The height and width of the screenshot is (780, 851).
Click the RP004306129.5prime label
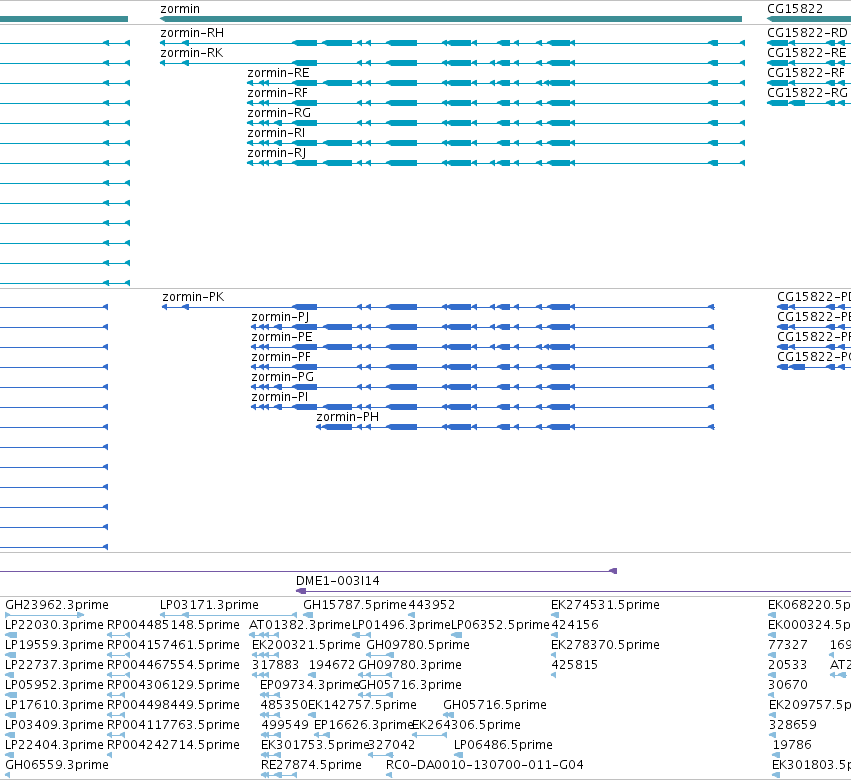point(173,685)
